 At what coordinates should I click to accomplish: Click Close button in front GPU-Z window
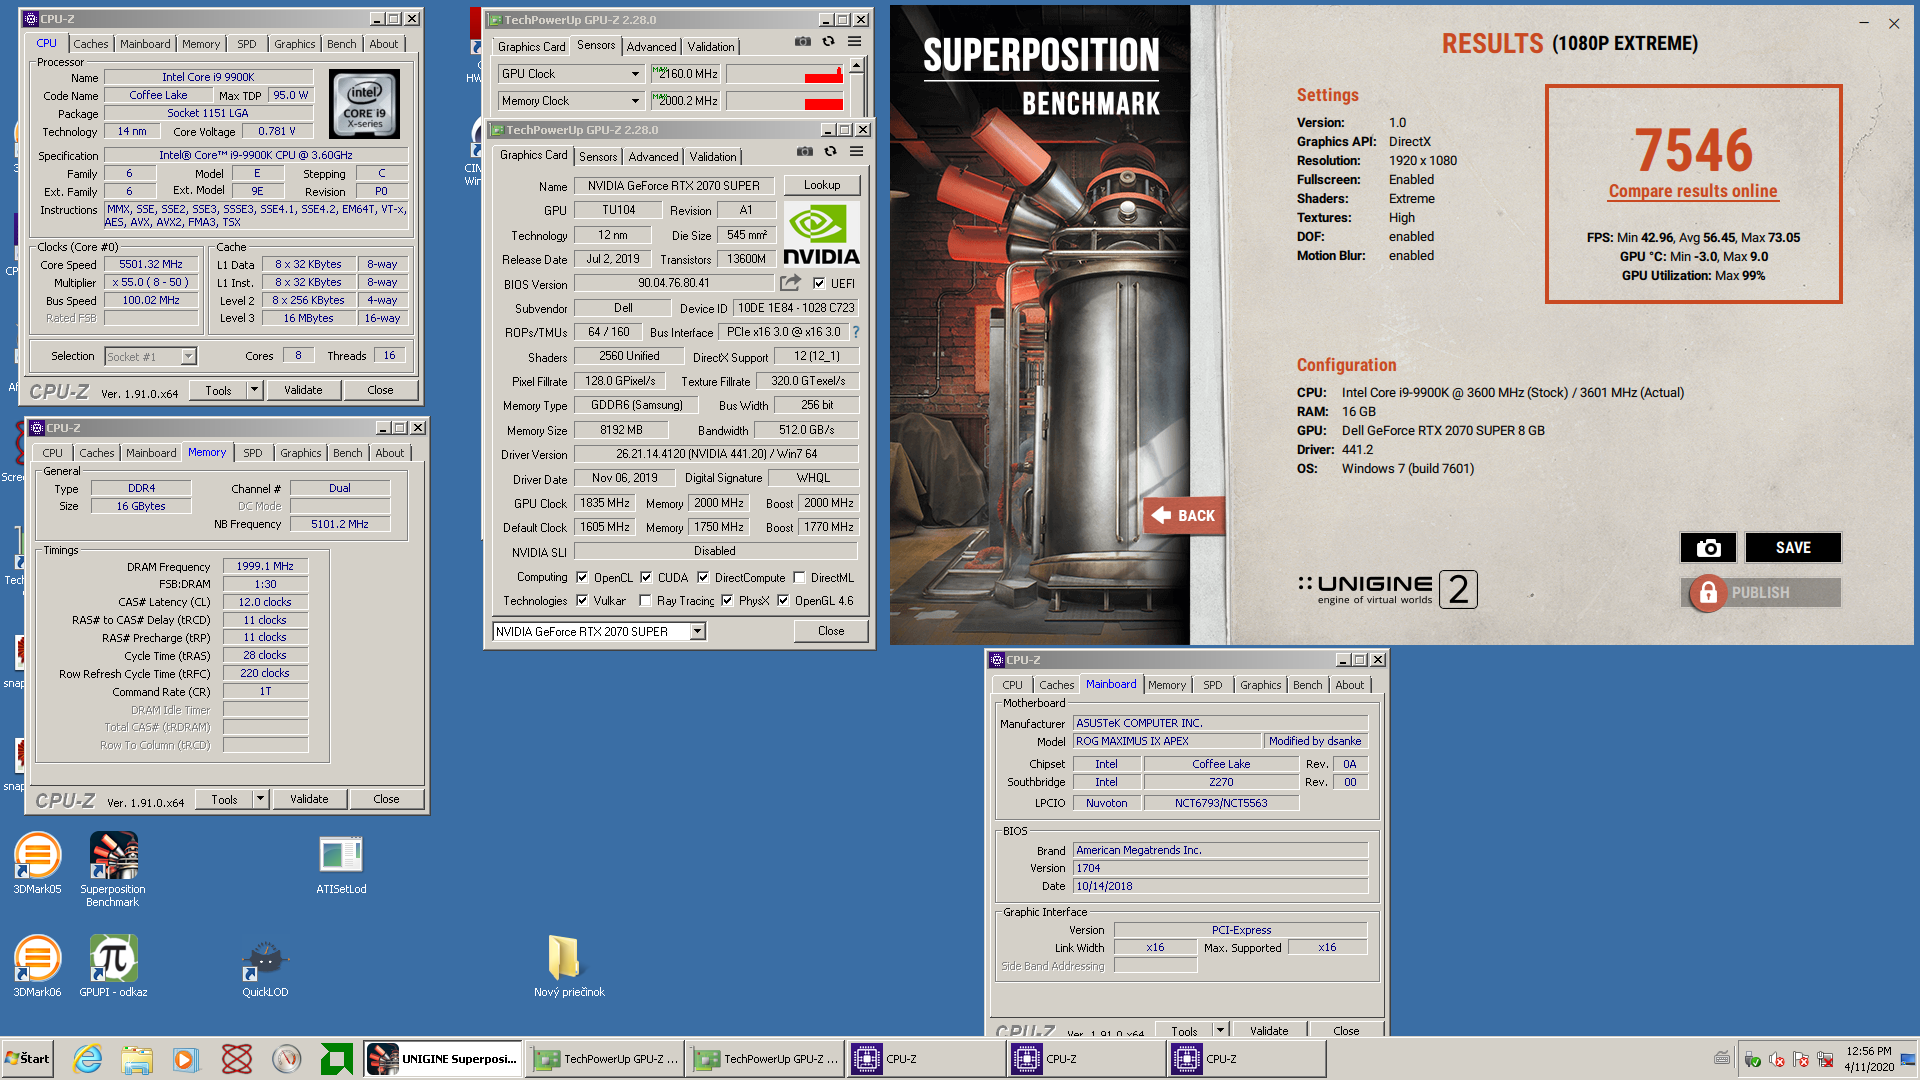click(x=831, y=631)
